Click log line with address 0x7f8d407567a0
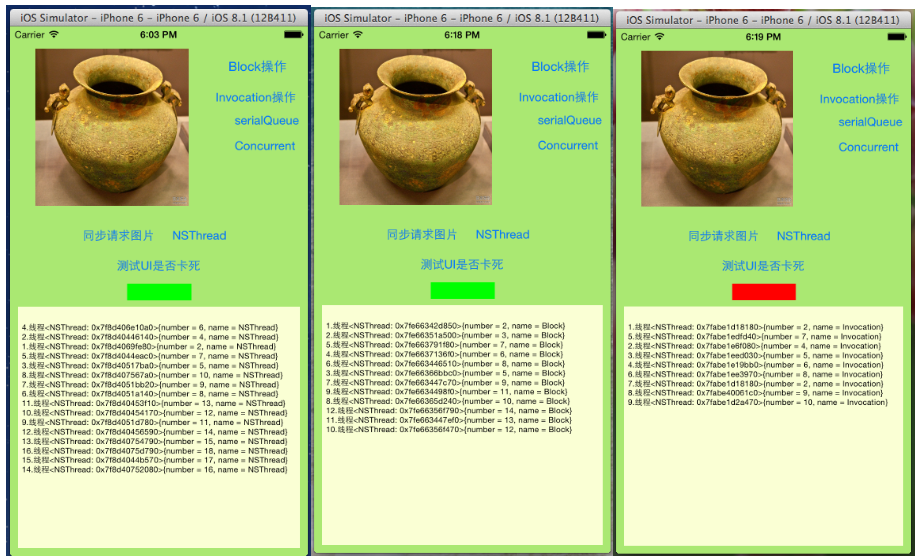 [152, 375]
